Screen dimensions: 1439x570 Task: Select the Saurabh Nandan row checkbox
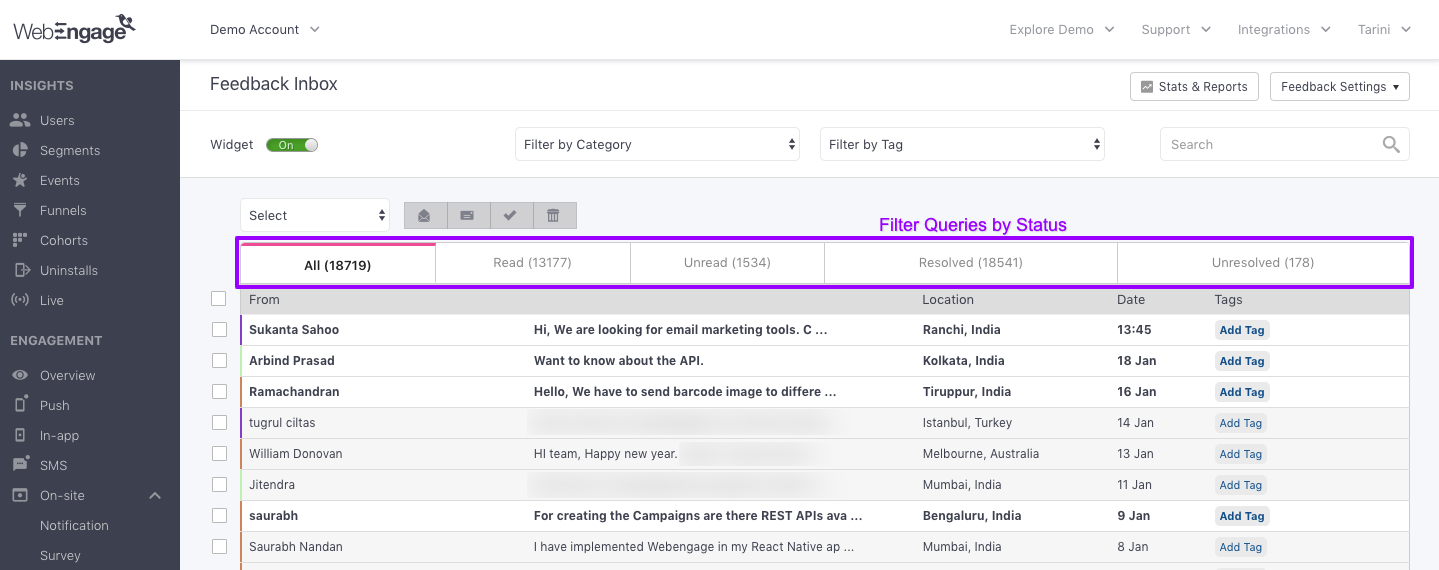(x=219, y=546)
